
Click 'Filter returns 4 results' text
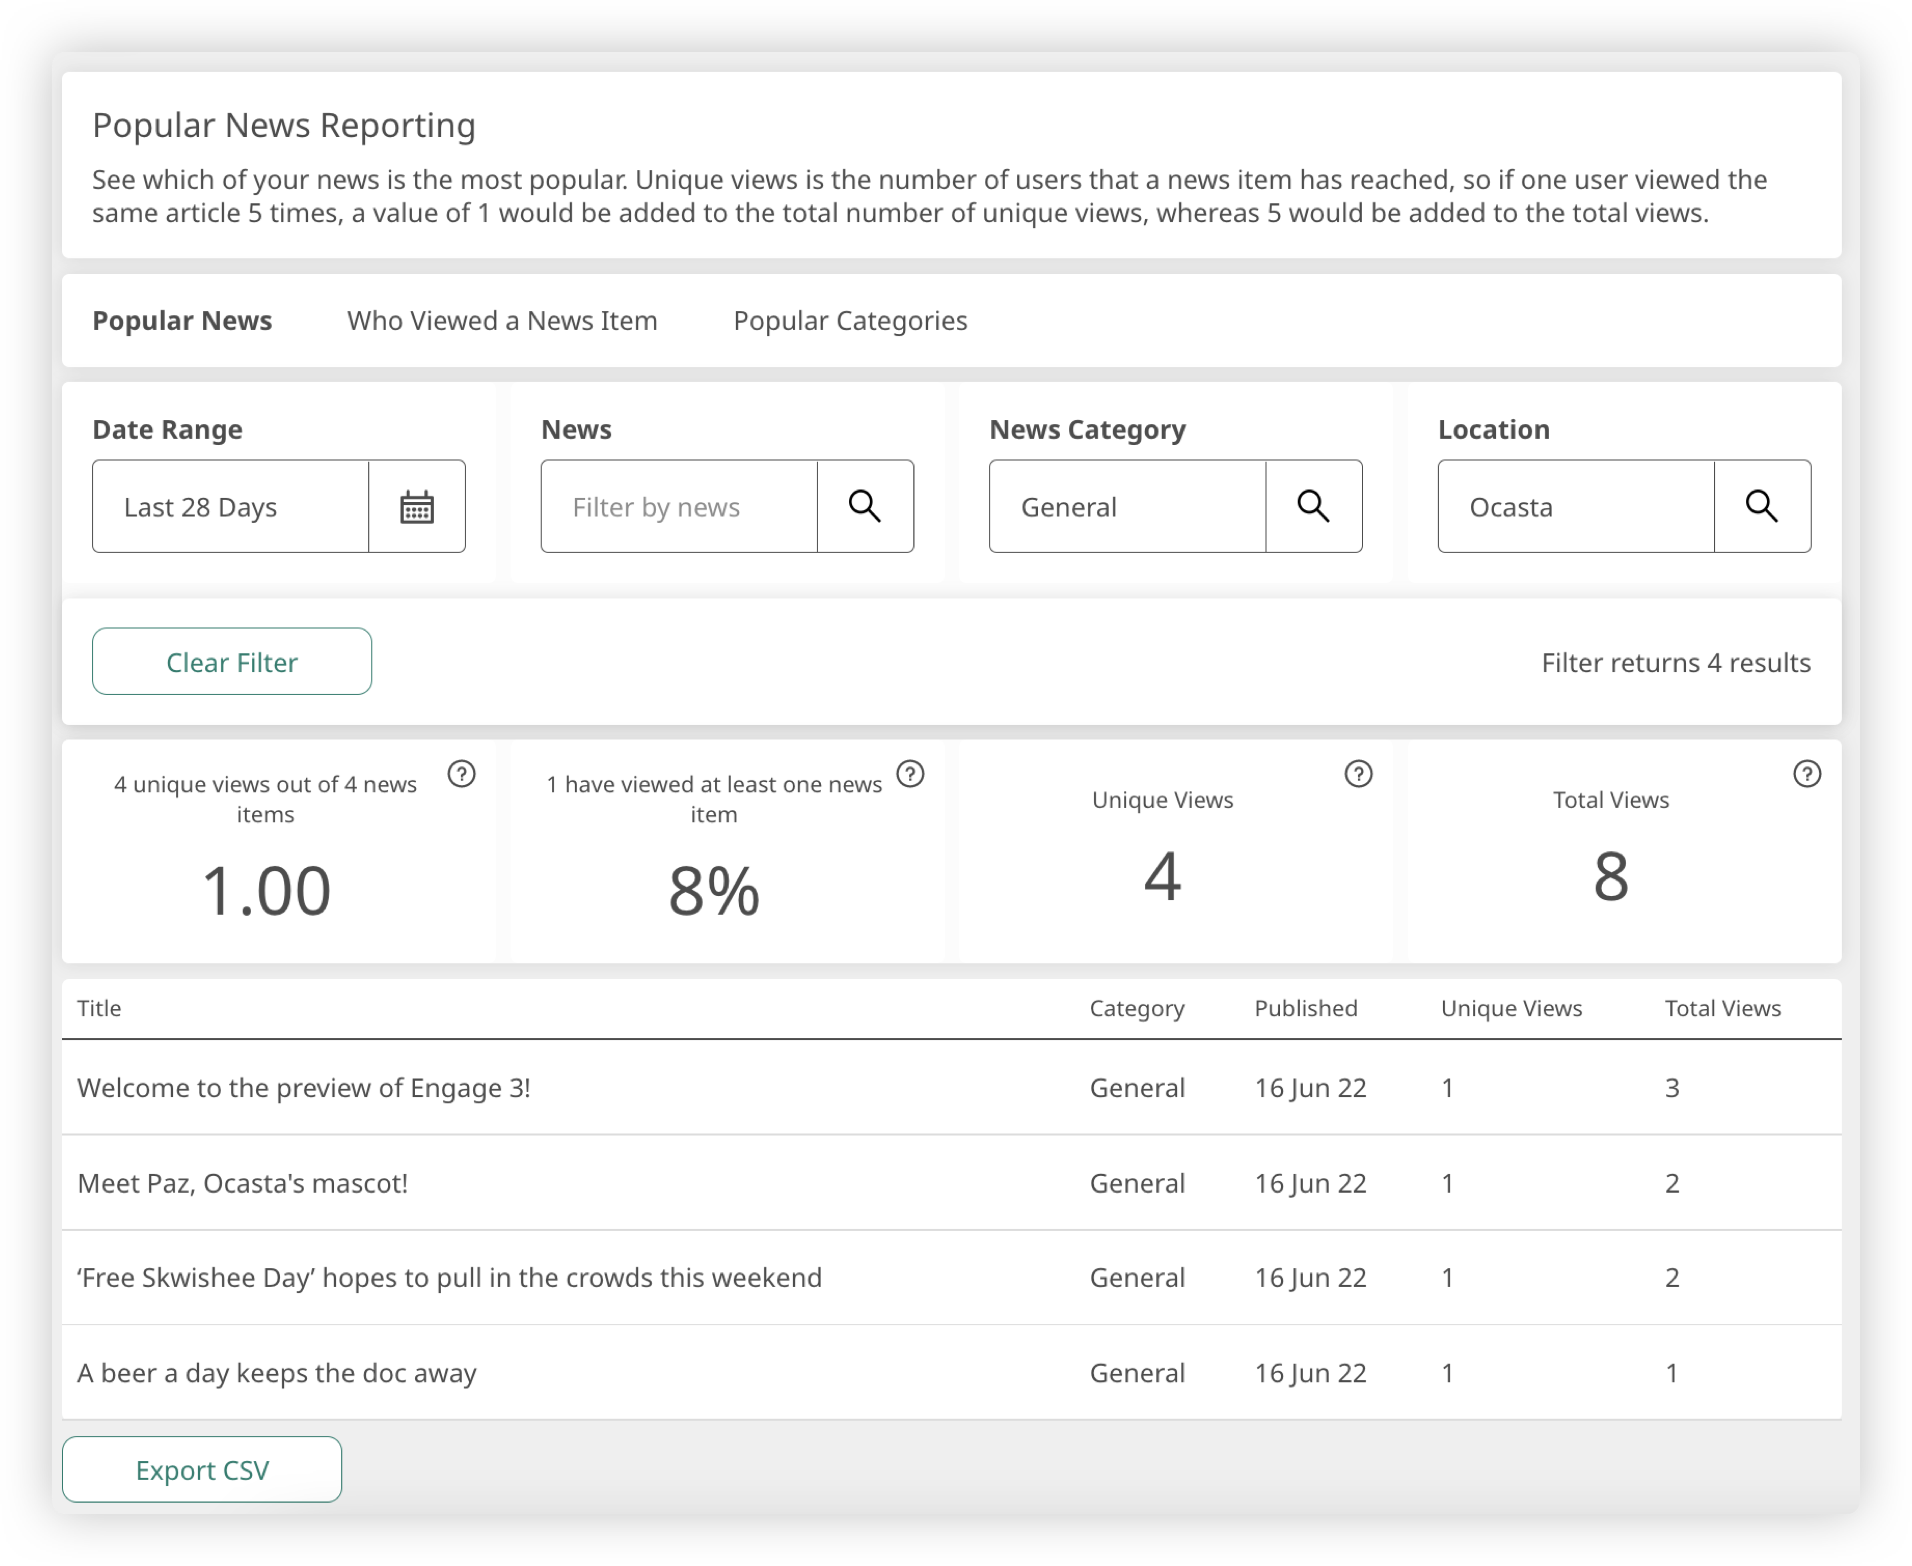click(1676, 663)
